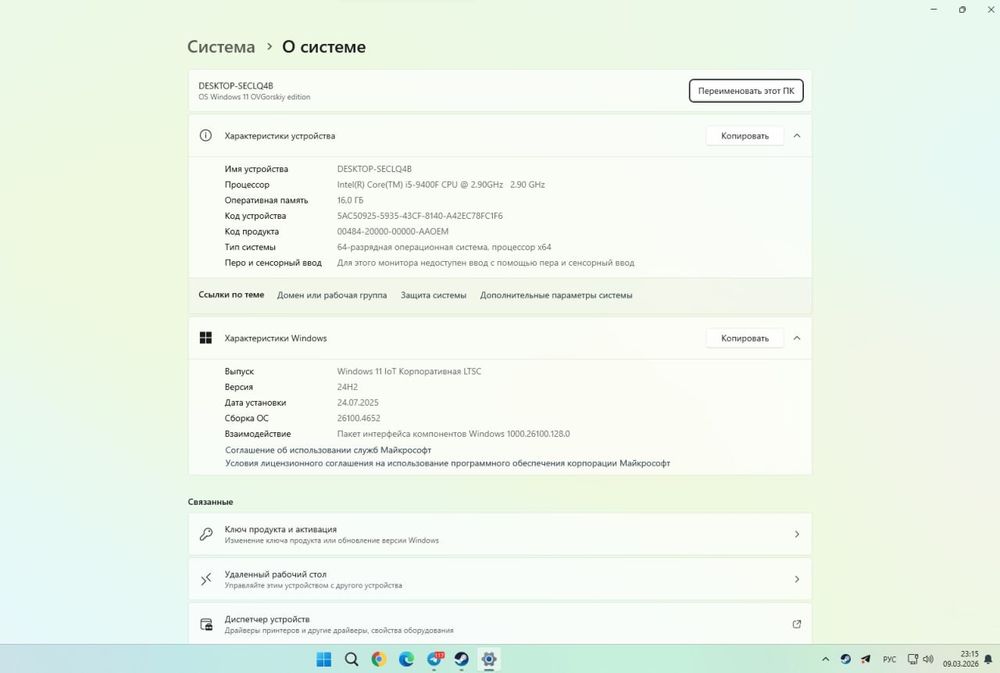Launch Microsoft Edge from taskbar
The height and width of the screenshot is (673, 1000).
click(406, 659)
